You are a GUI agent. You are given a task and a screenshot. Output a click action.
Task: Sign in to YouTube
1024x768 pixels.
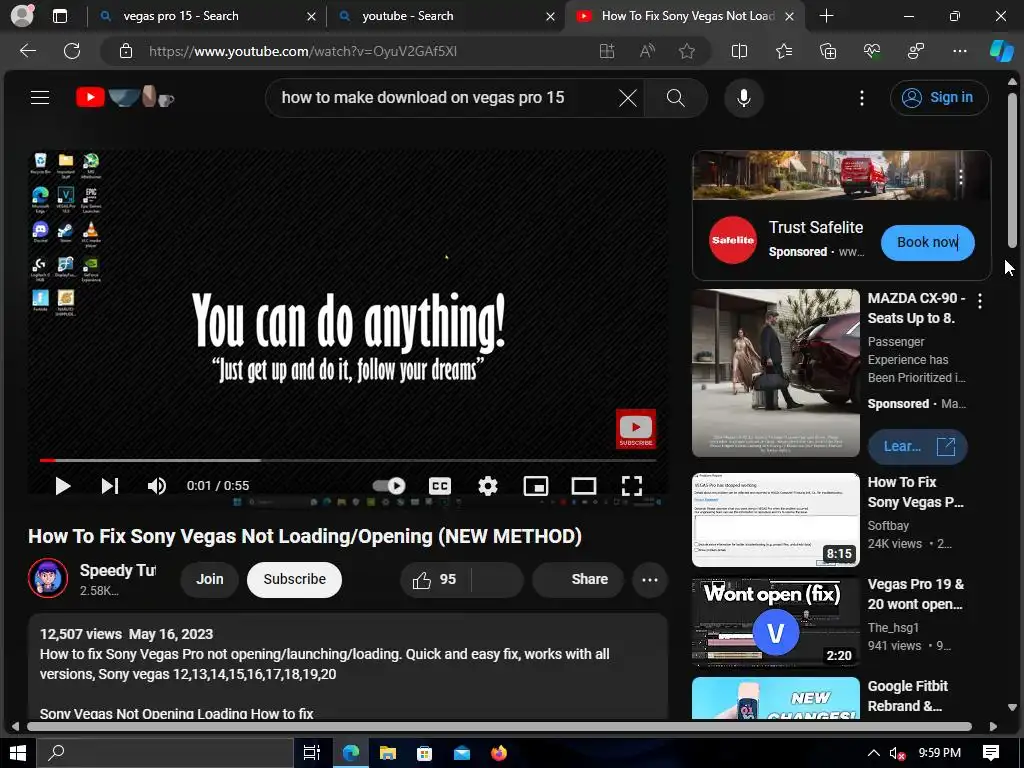pyautogui.click(x=938, y=97)
